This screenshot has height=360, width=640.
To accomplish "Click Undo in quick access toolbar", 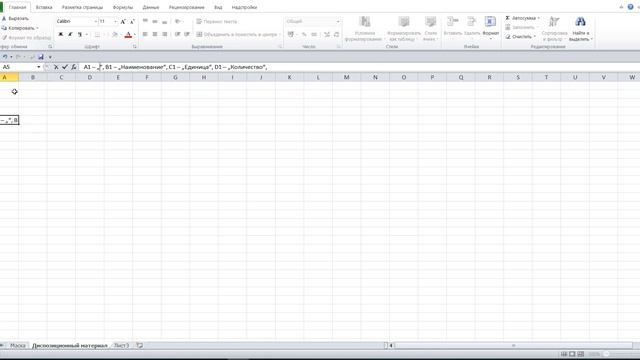I will point(5,57).
